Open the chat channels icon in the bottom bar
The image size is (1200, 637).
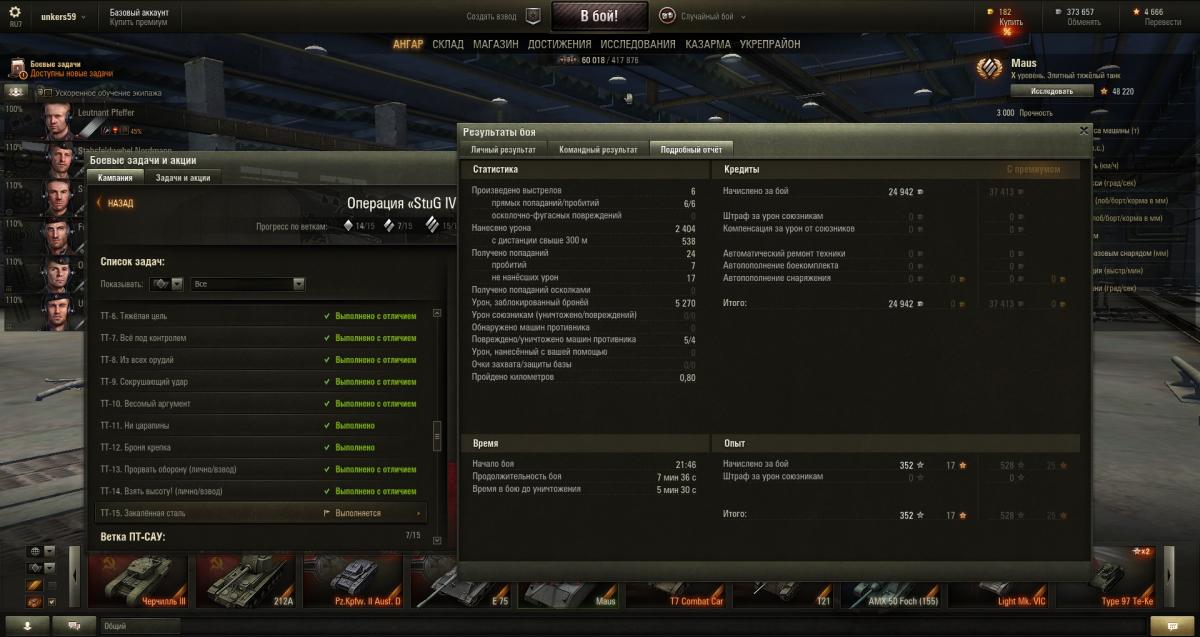[73, 625]
